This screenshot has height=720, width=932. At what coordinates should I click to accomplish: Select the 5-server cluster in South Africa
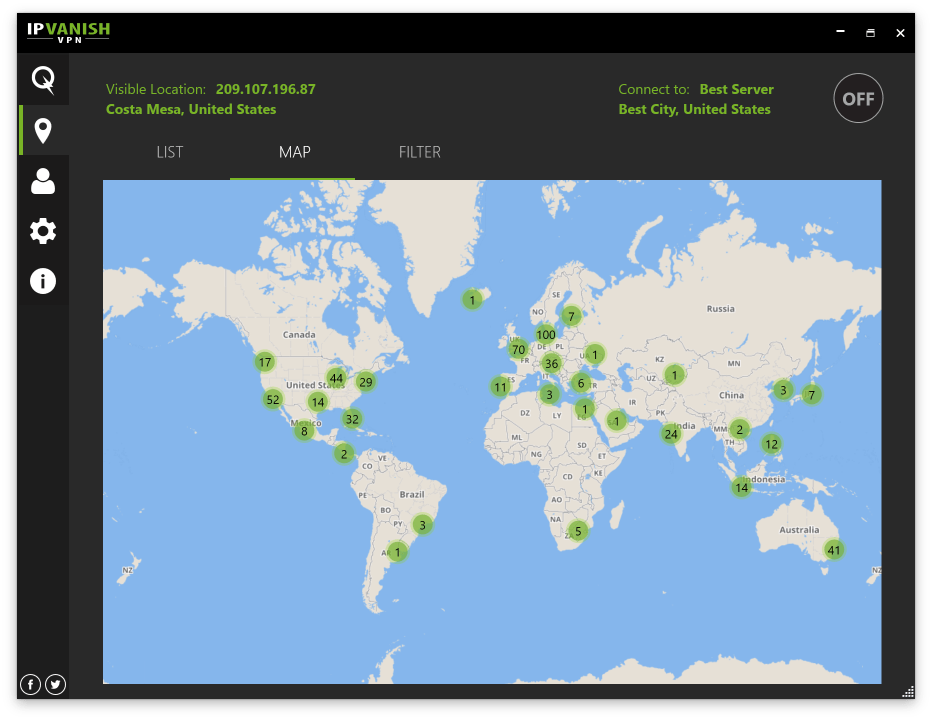click(x=578, y=530)
